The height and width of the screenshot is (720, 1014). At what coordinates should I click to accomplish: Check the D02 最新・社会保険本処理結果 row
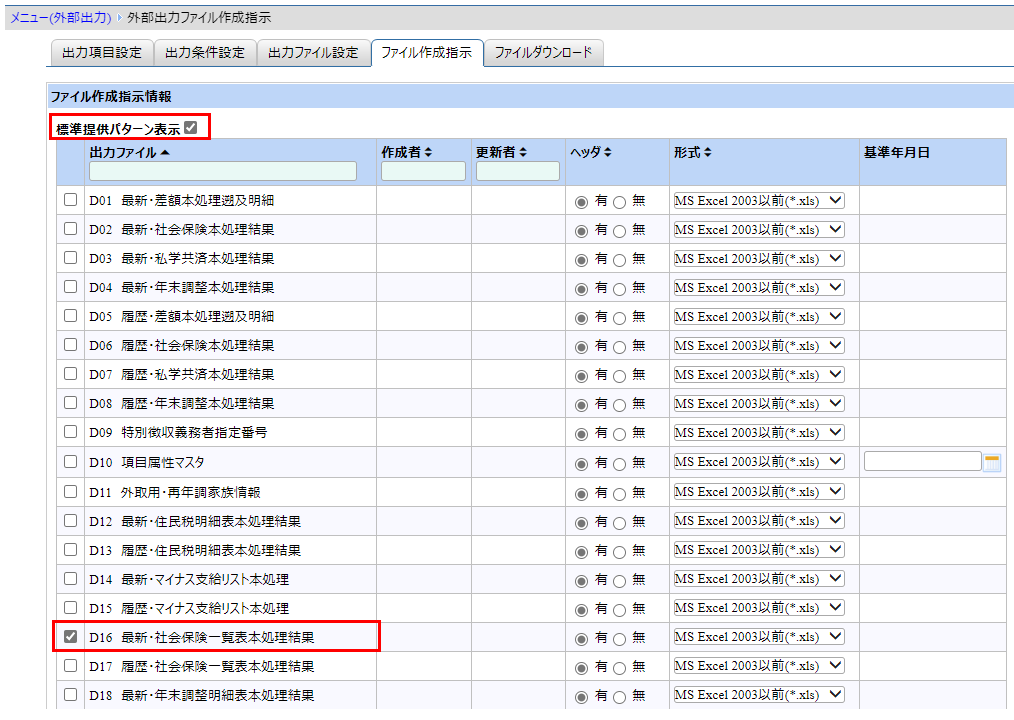70,229
